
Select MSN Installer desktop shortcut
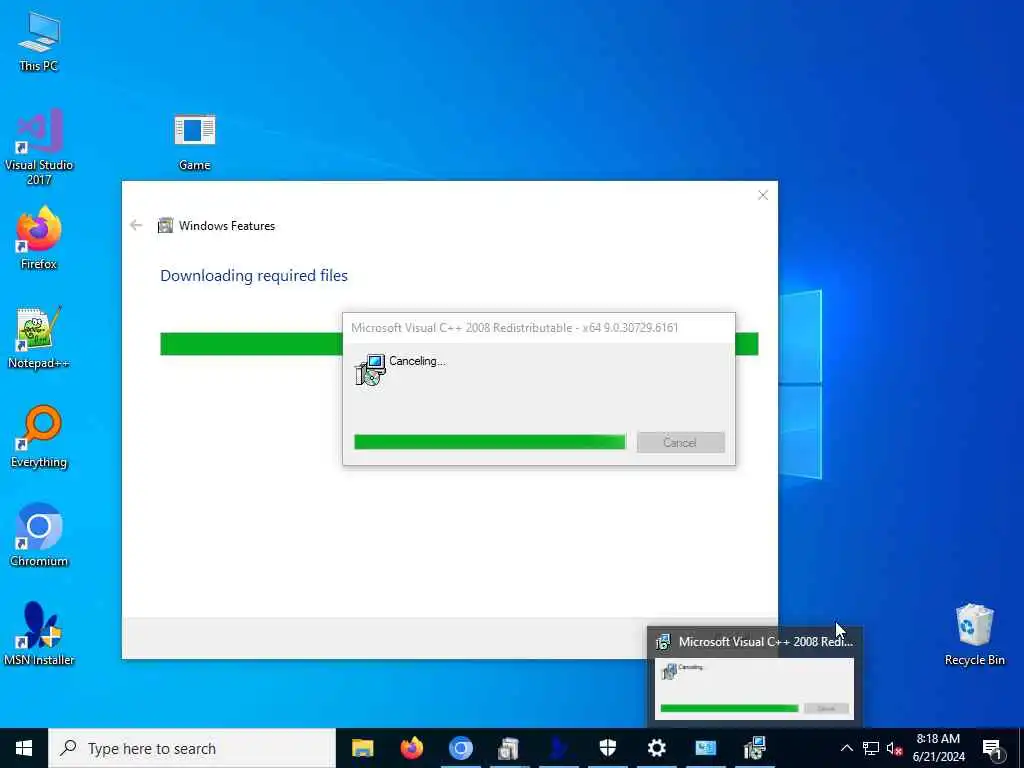pos(39,634)
